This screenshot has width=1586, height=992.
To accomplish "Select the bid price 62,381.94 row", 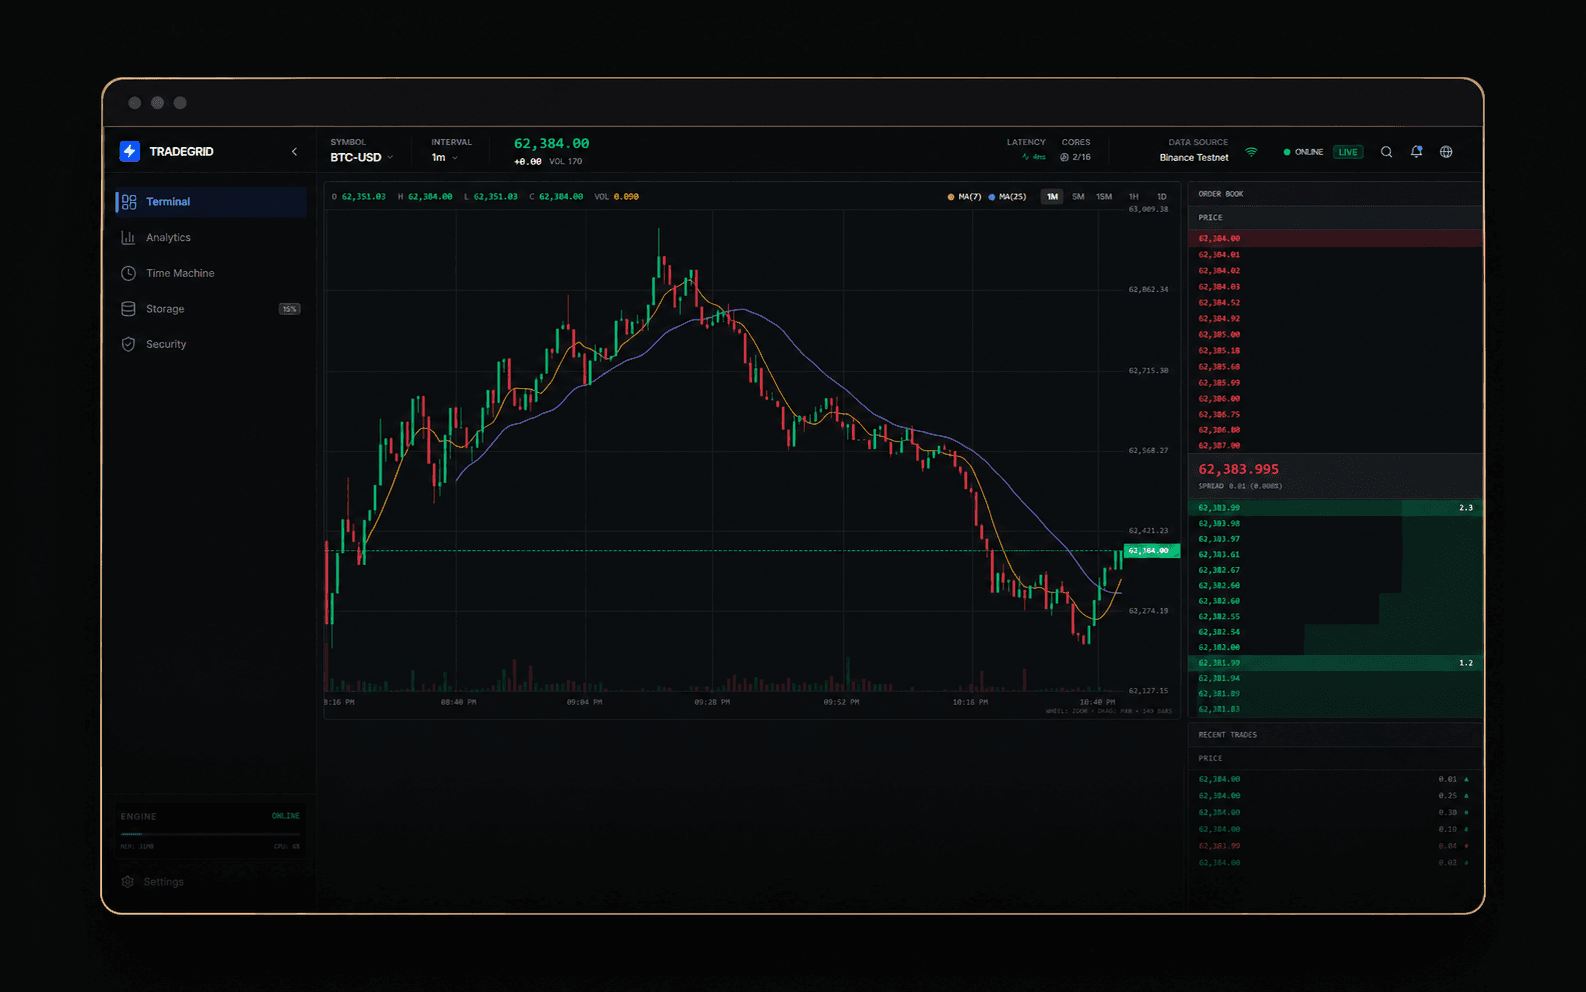I will coord(1335,679).
